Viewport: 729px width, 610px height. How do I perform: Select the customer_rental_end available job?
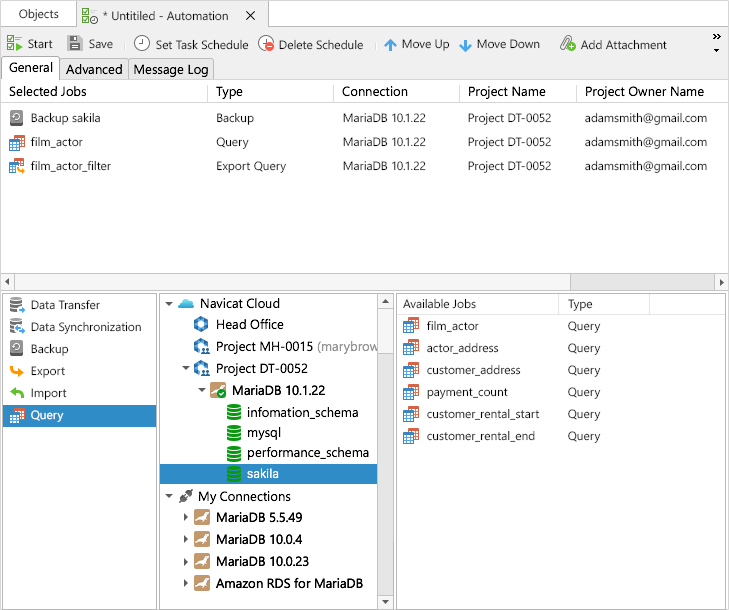[x=560, y=436]
